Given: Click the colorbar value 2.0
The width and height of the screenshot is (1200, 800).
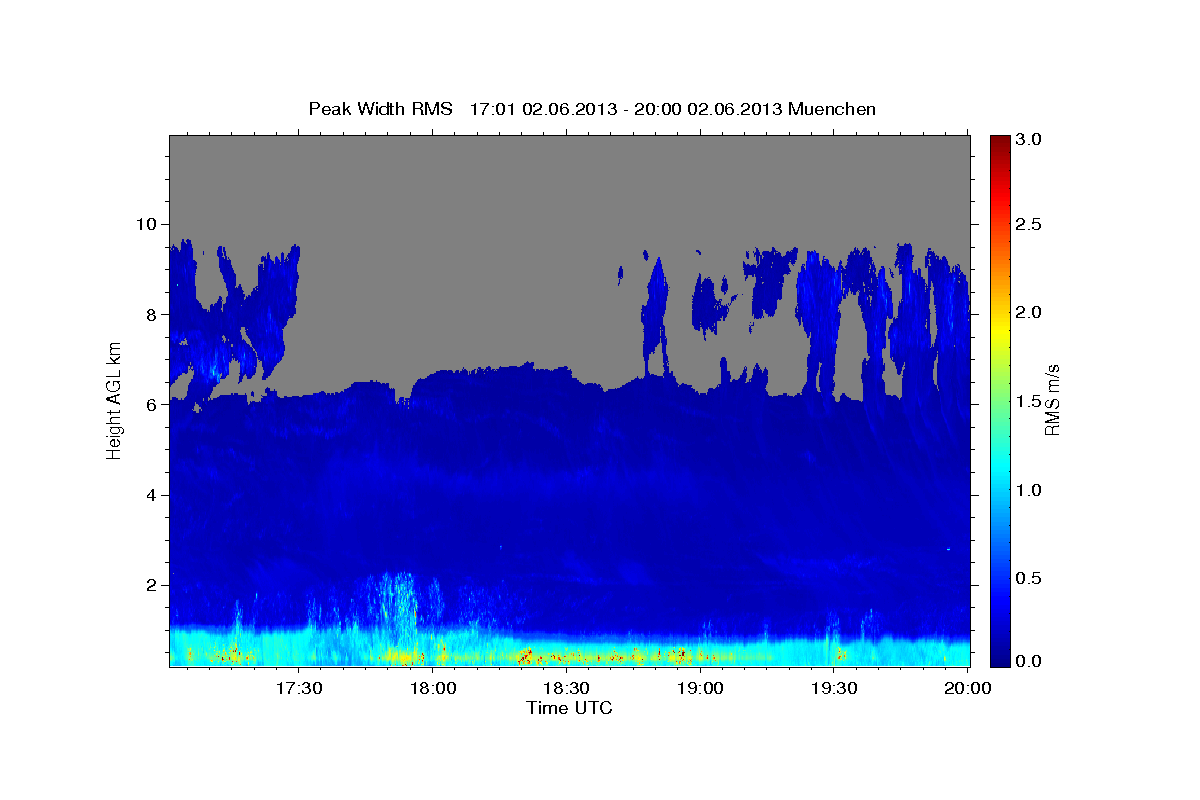Looking at the screenshot, I should pos(1029,313).
